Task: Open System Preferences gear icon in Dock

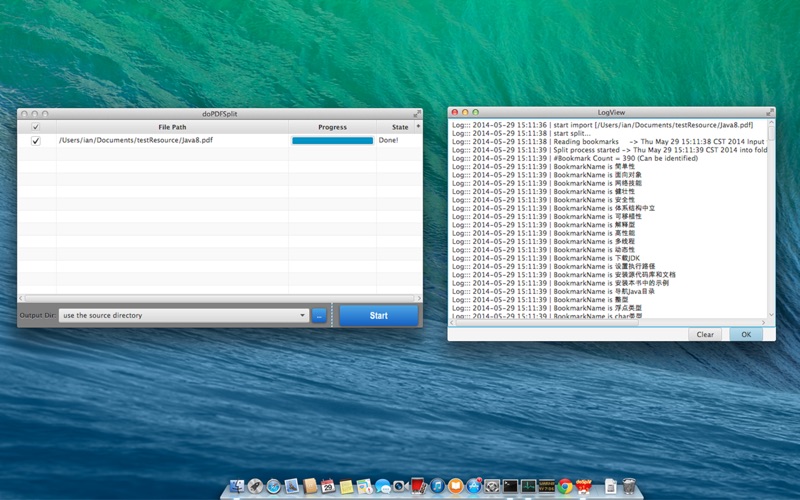Action: [492, 486]
